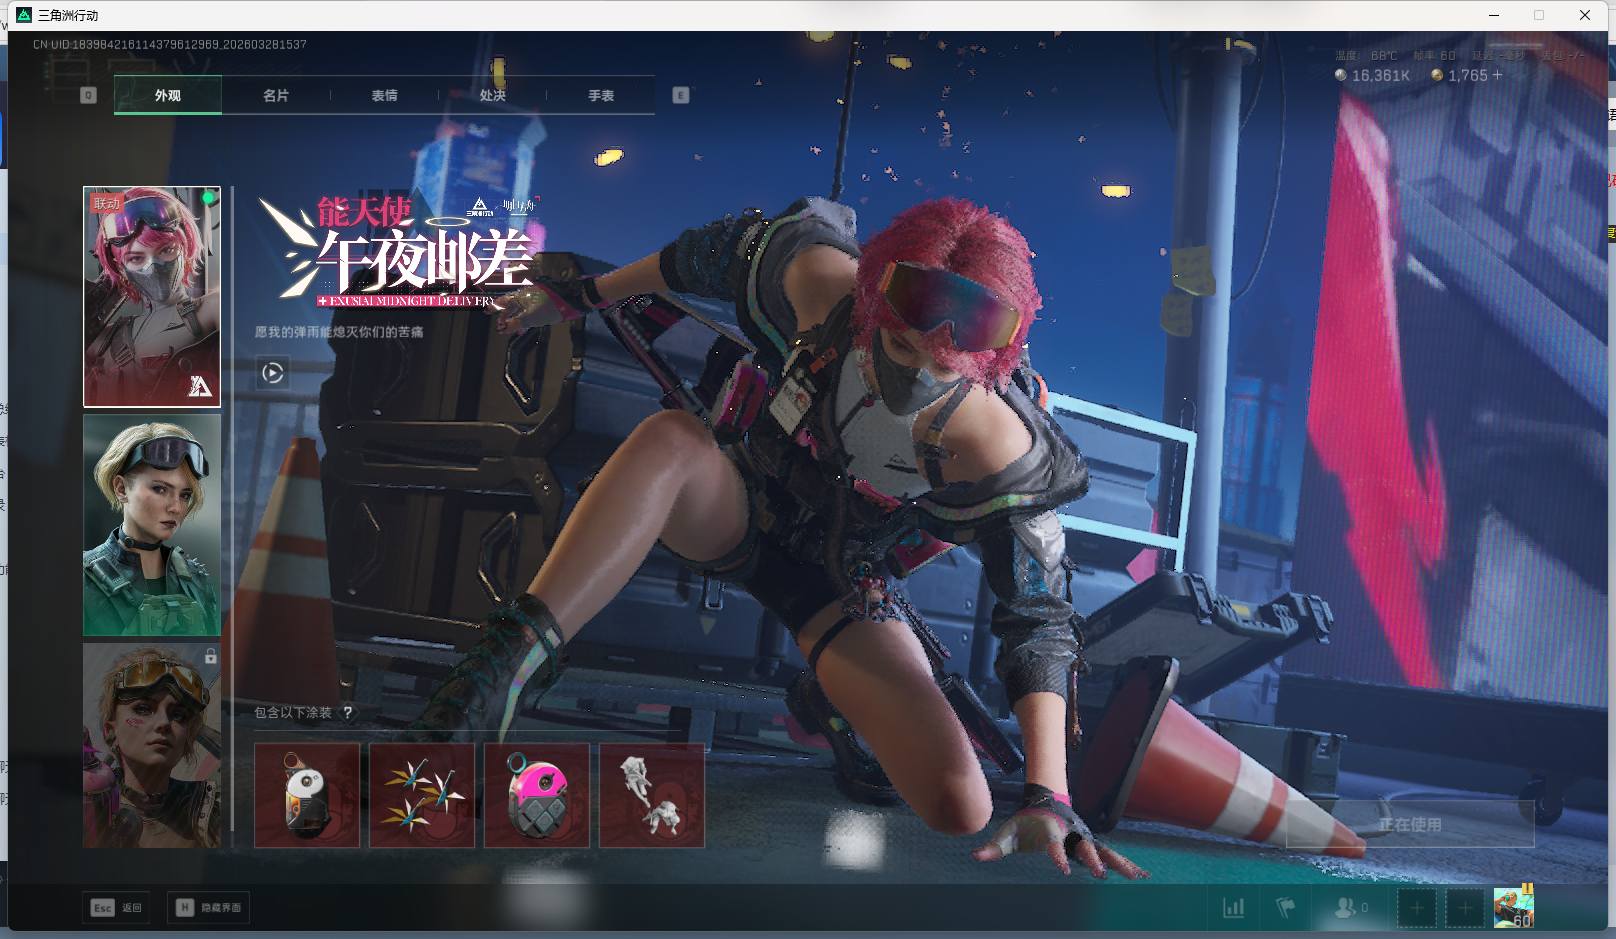Image resolution: width=1616 pixels, height=939 pixels.
Task: Select the blonde green-jacket skin thumbnail
Action: (152, 525)
